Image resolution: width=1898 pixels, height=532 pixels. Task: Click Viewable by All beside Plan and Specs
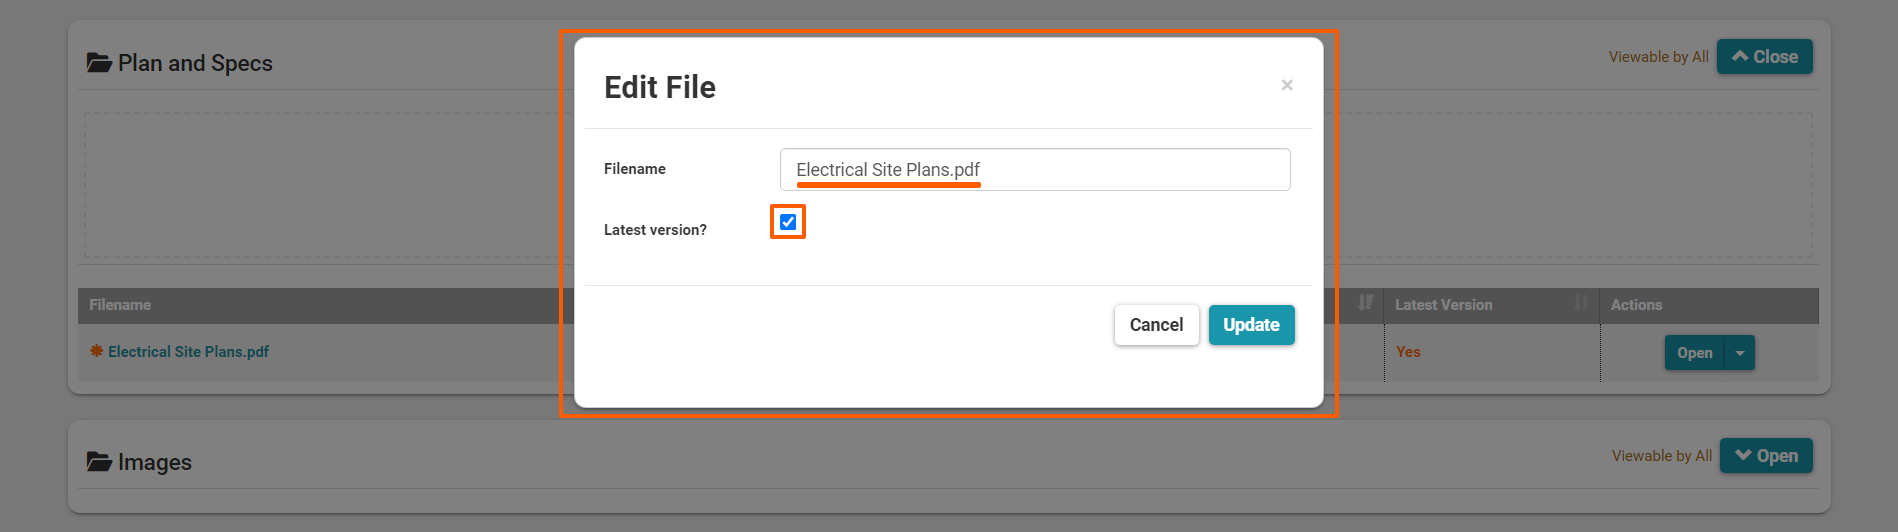(1658, 57)
